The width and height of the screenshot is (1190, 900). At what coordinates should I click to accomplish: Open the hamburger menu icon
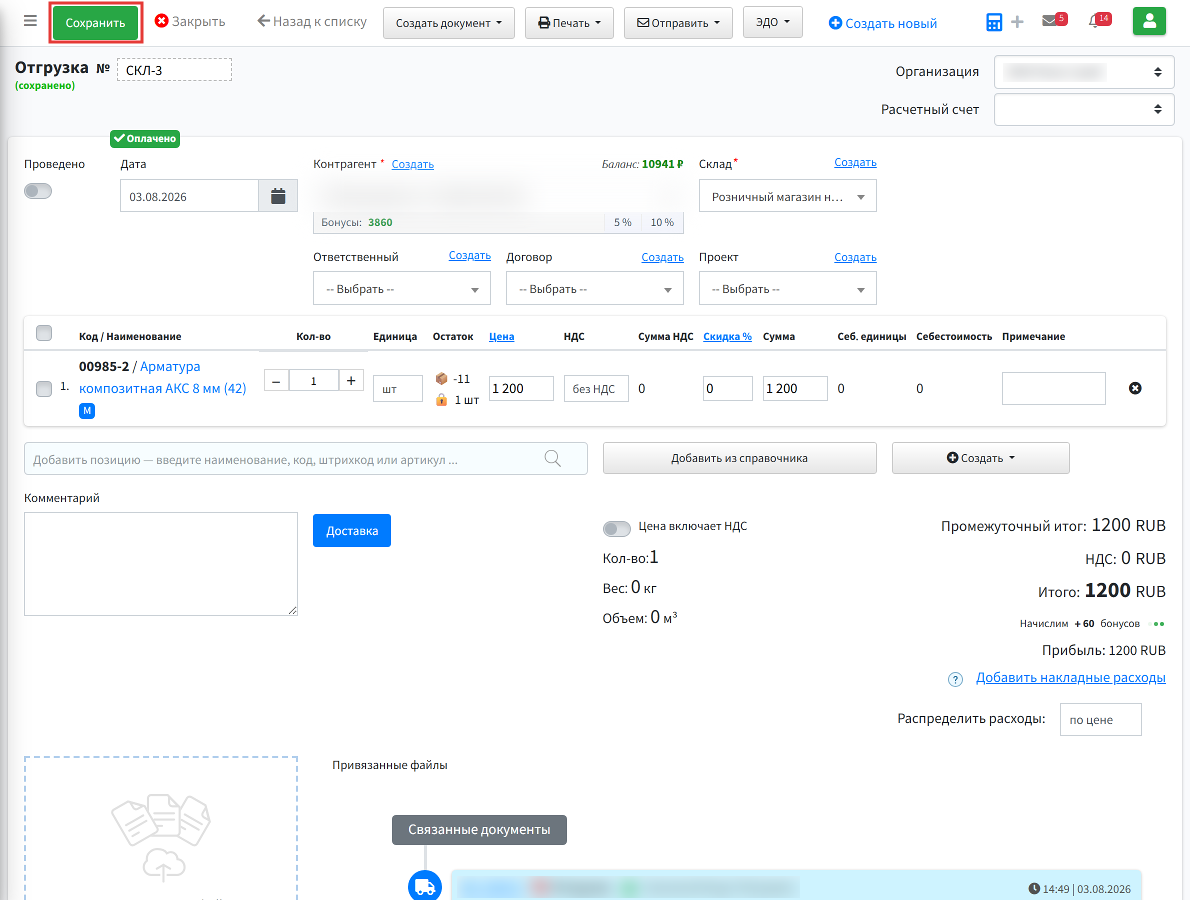[30, 20]
